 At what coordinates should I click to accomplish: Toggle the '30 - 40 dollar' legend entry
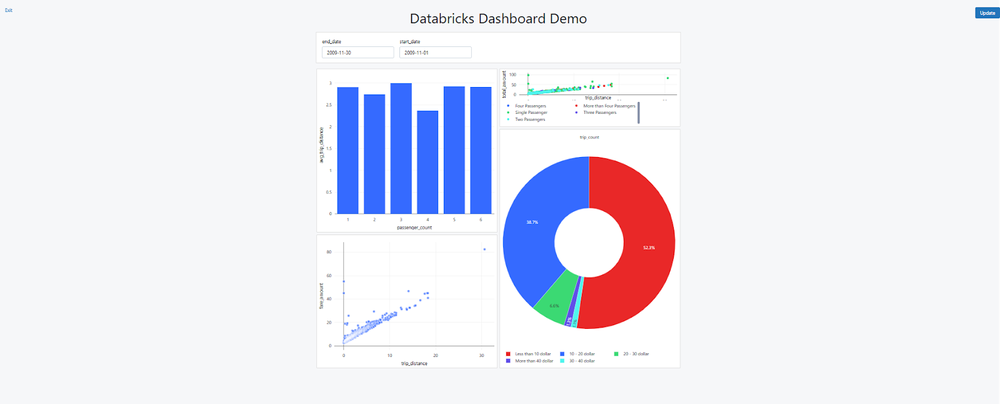(x=580, y=361)
